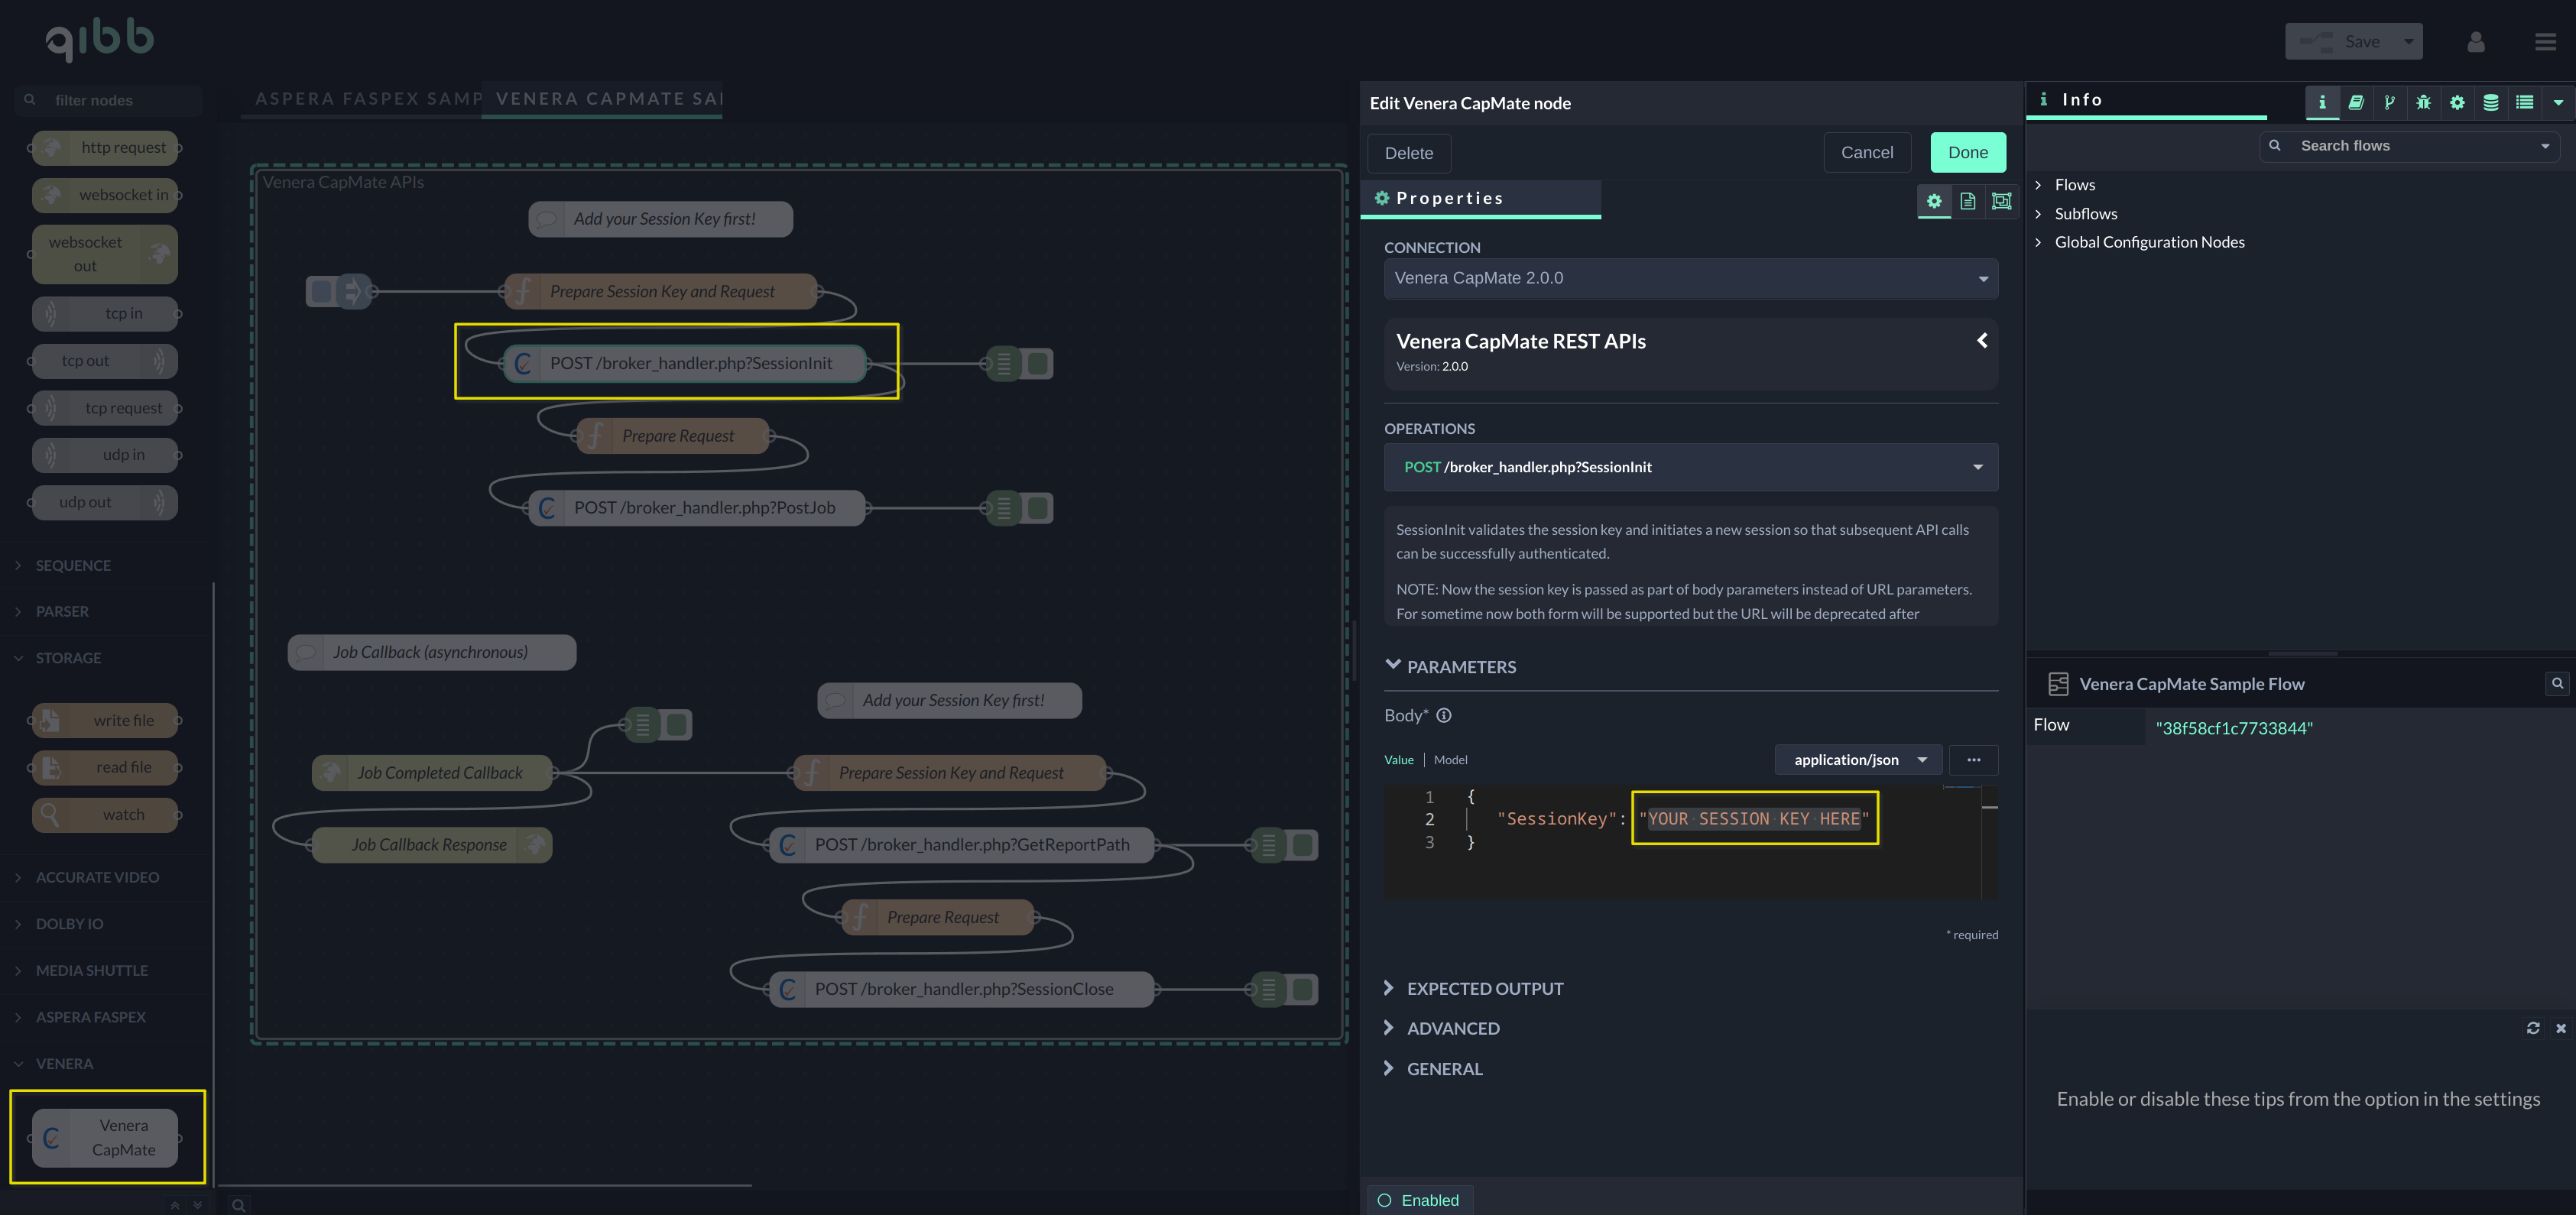
Task: Open the project history branch icon tab
Action: coord(2389,102)
